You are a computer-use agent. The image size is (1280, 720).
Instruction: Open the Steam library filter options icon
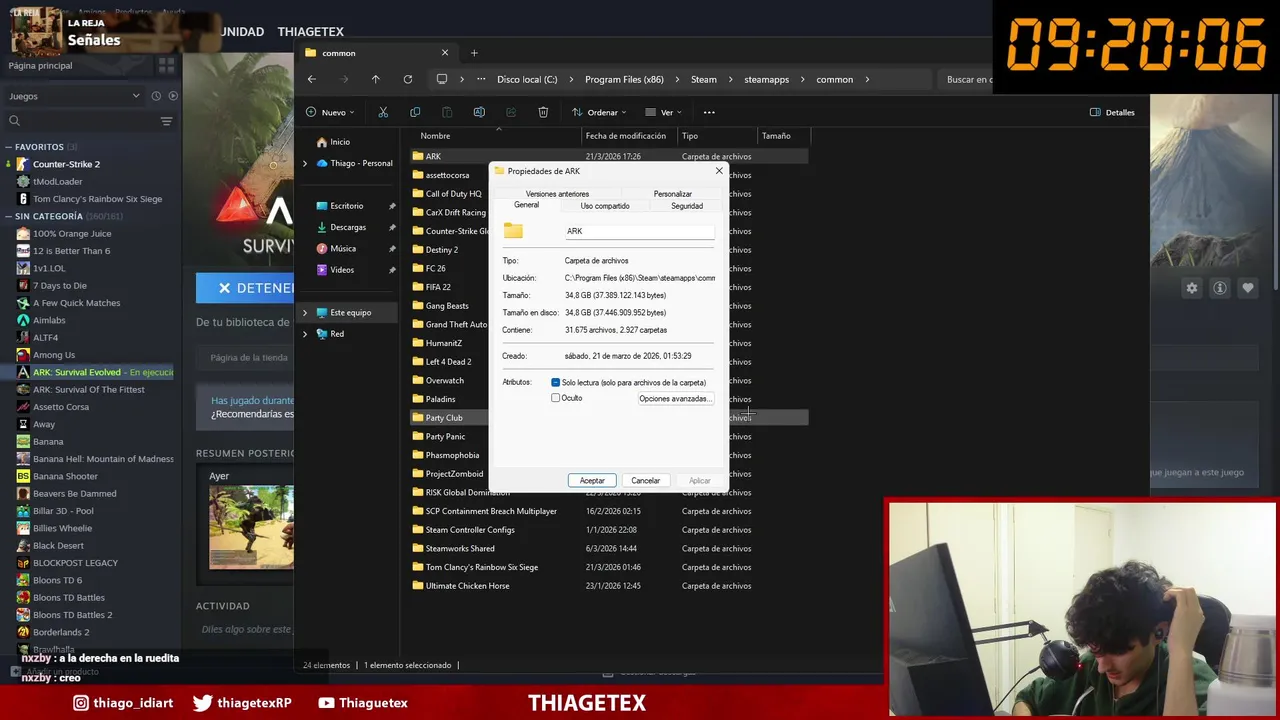(166, 121)
